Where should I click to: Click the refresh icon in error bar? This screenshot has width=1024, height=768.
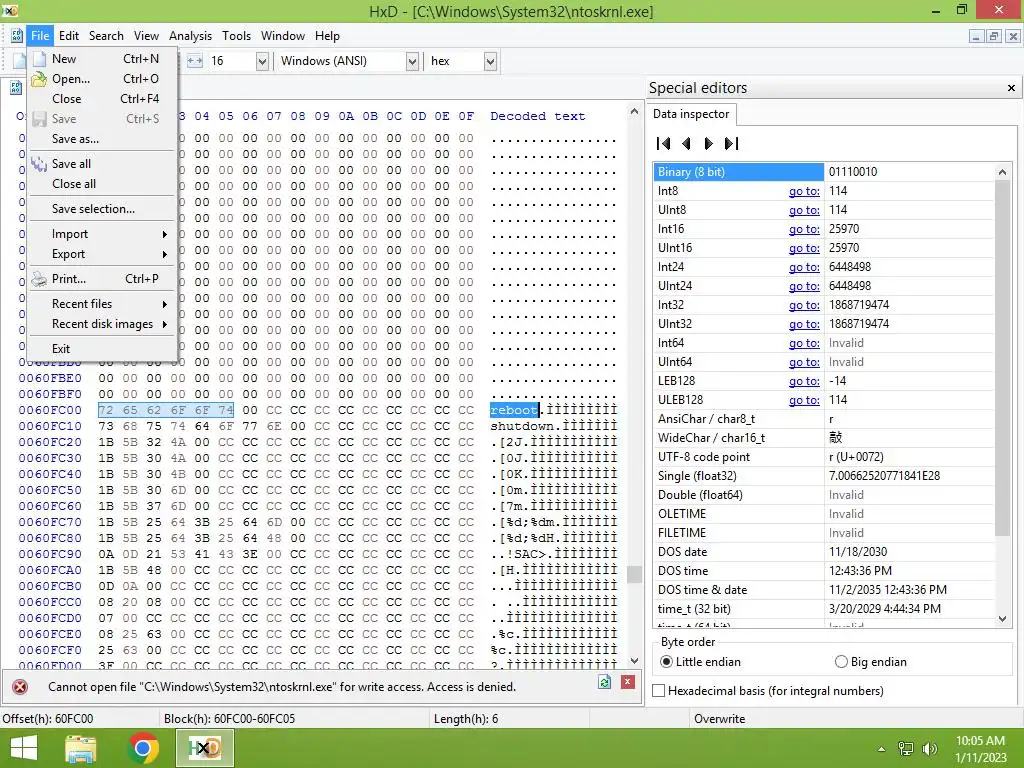click(605, 682)
